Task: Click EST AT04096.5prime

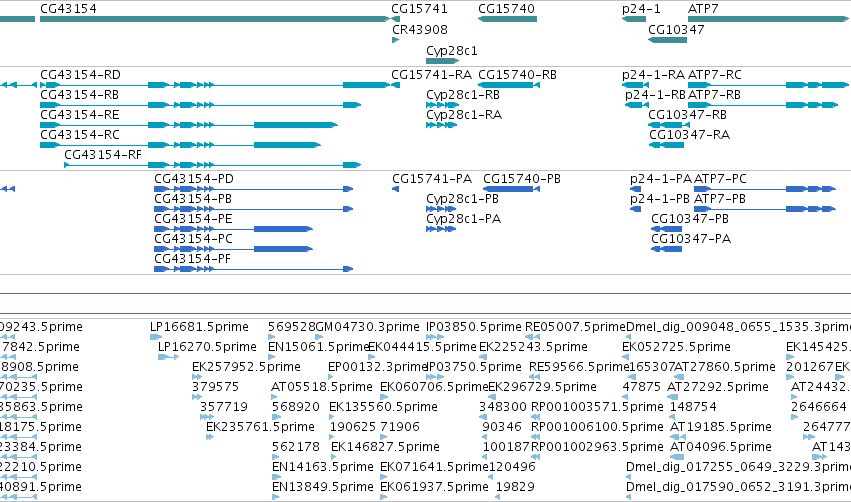Action: coord(721,447)
